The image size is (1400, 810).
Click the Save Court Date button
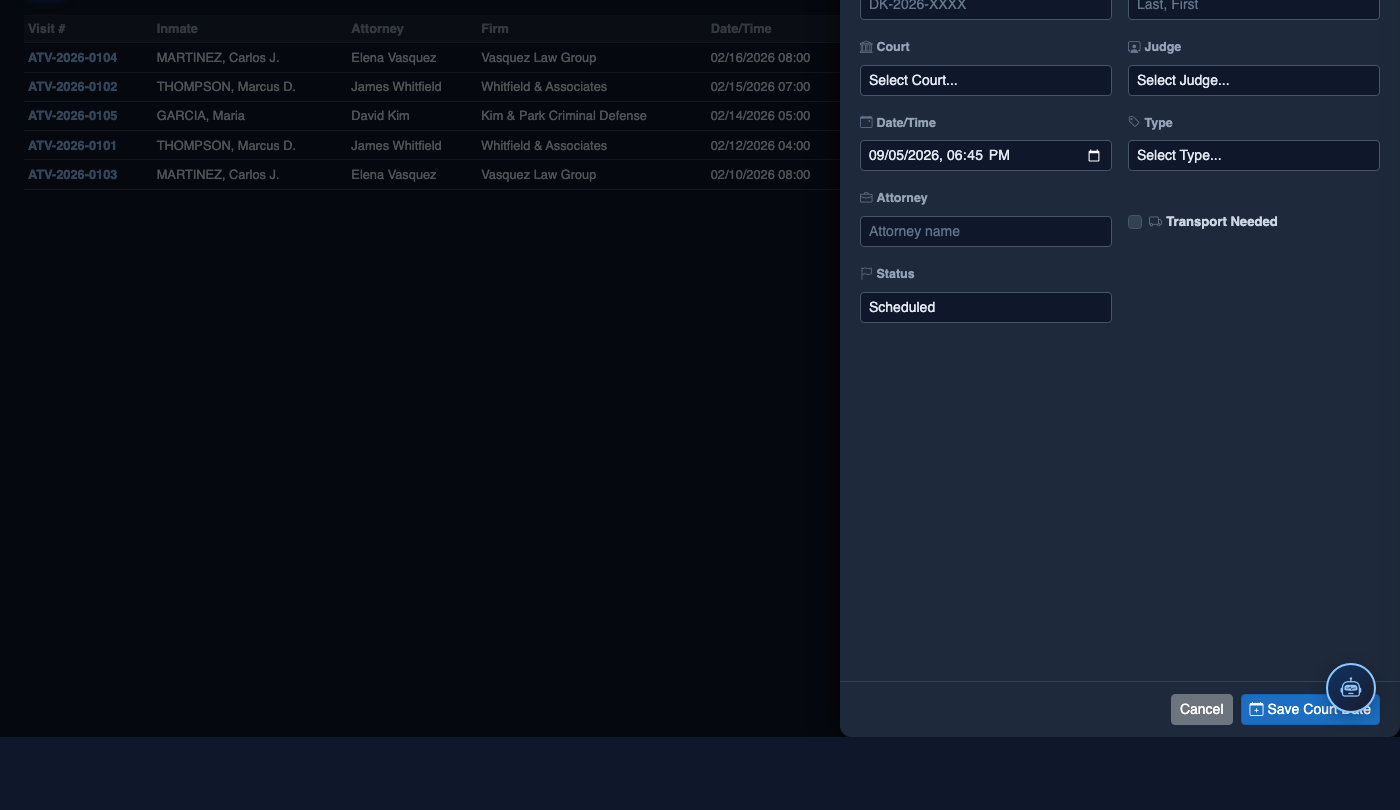coord(1310,709)
